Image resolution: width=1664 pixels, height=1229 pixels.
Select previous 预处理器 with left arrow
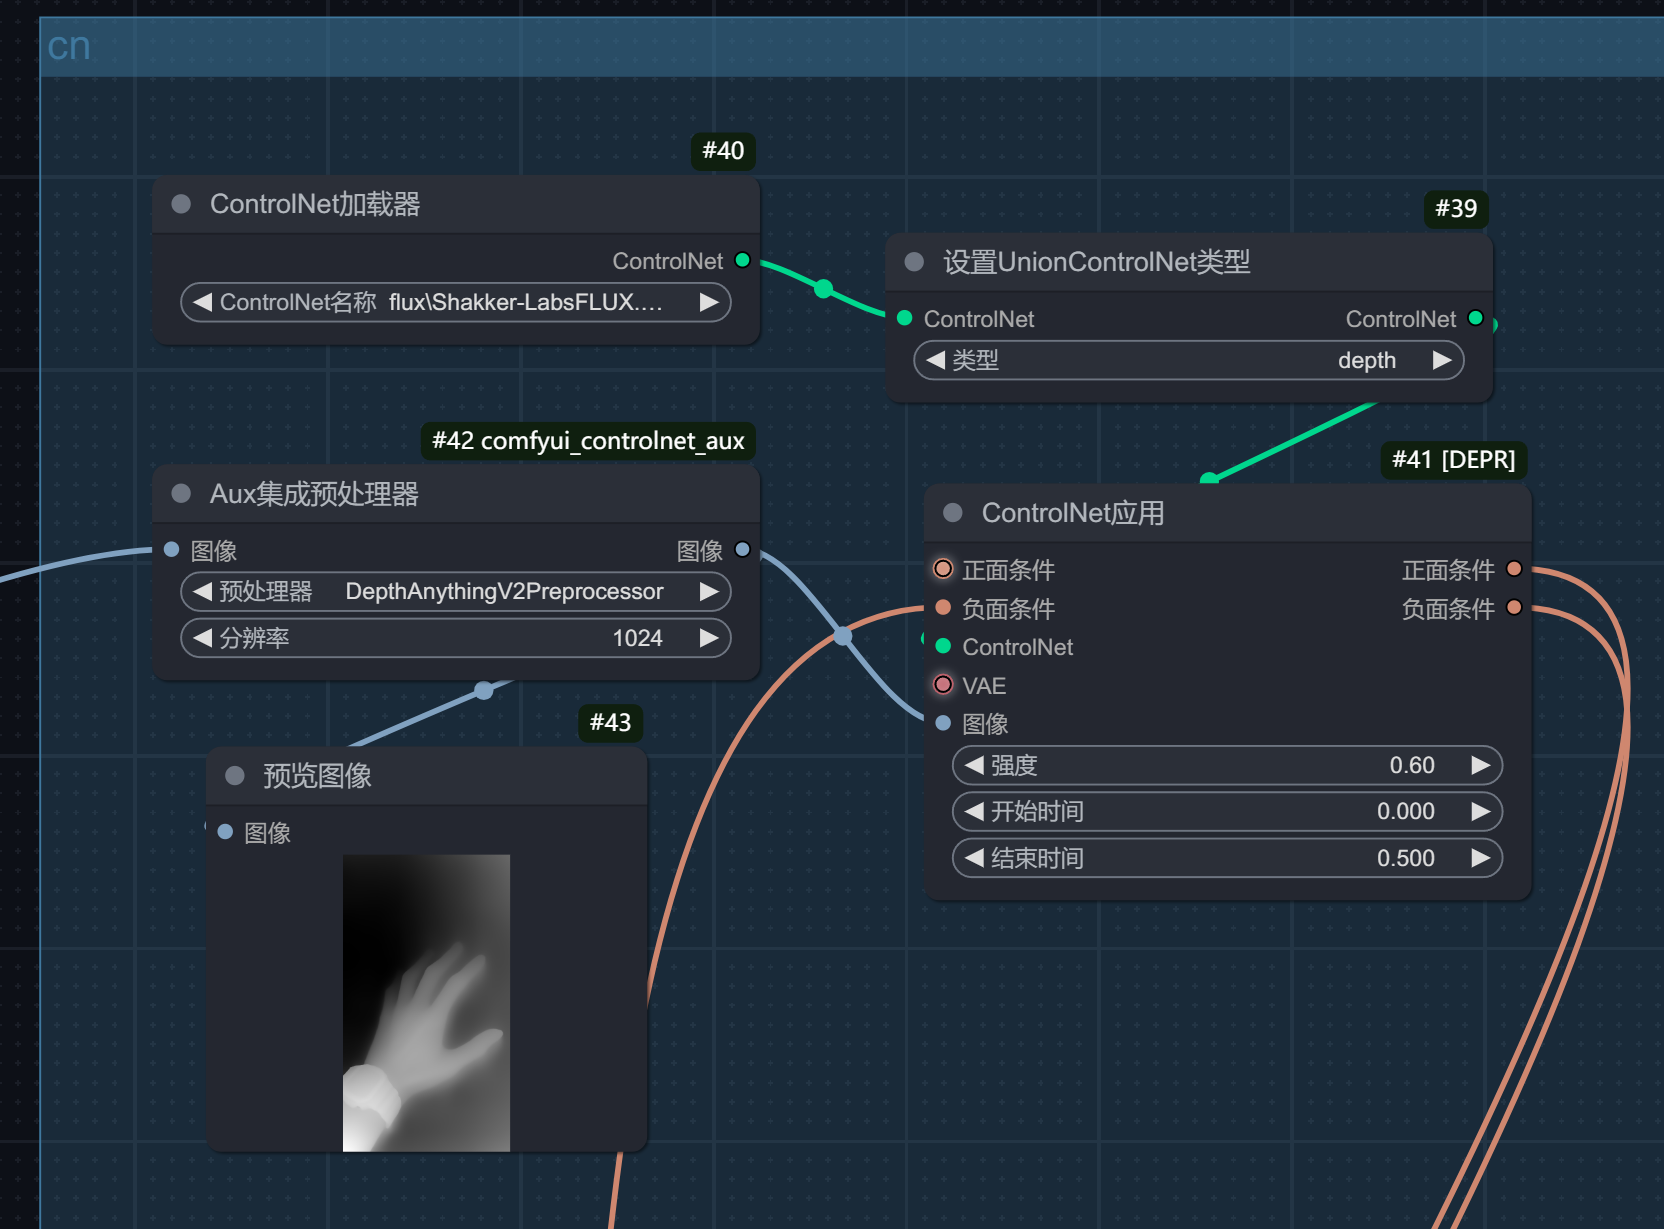[202, 591]
